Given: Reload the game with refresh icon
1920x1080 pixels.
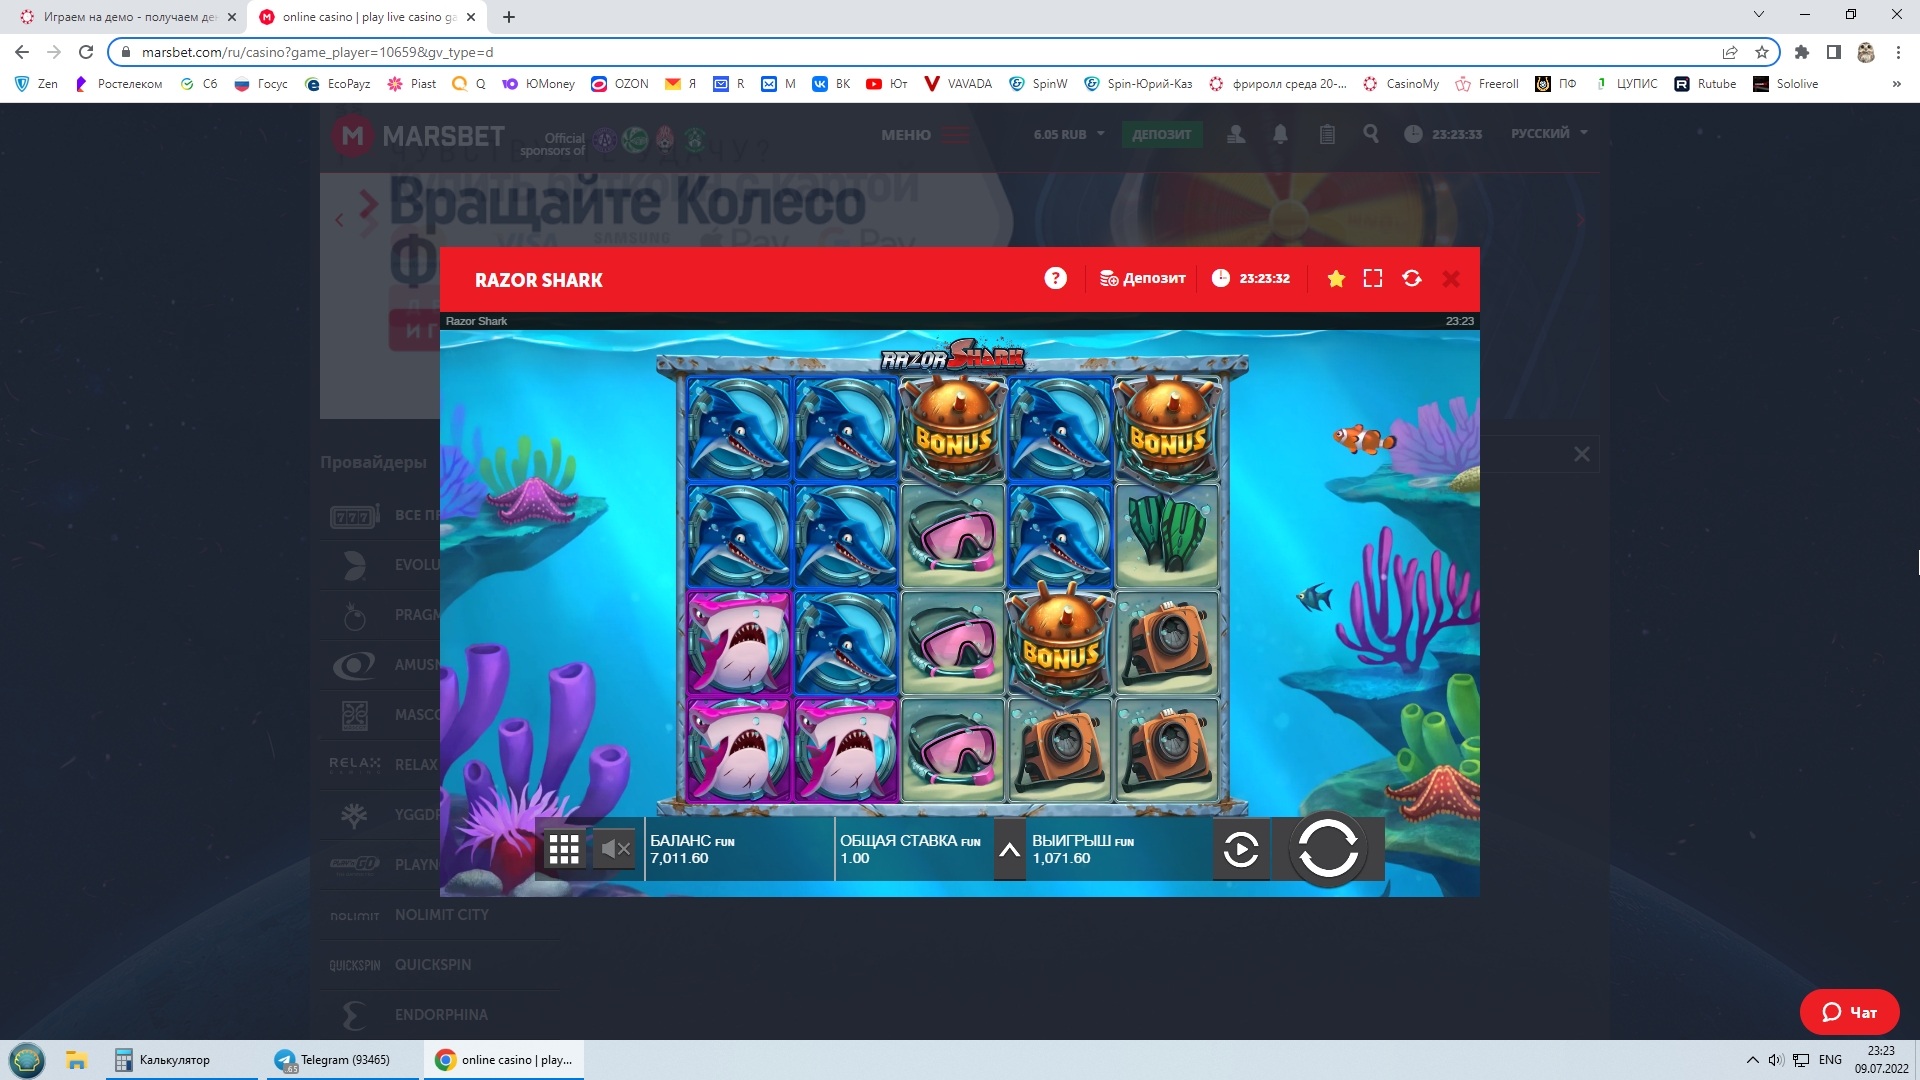Looking at the screenshot, I should pyautogui.click(x=1412, y=279).
